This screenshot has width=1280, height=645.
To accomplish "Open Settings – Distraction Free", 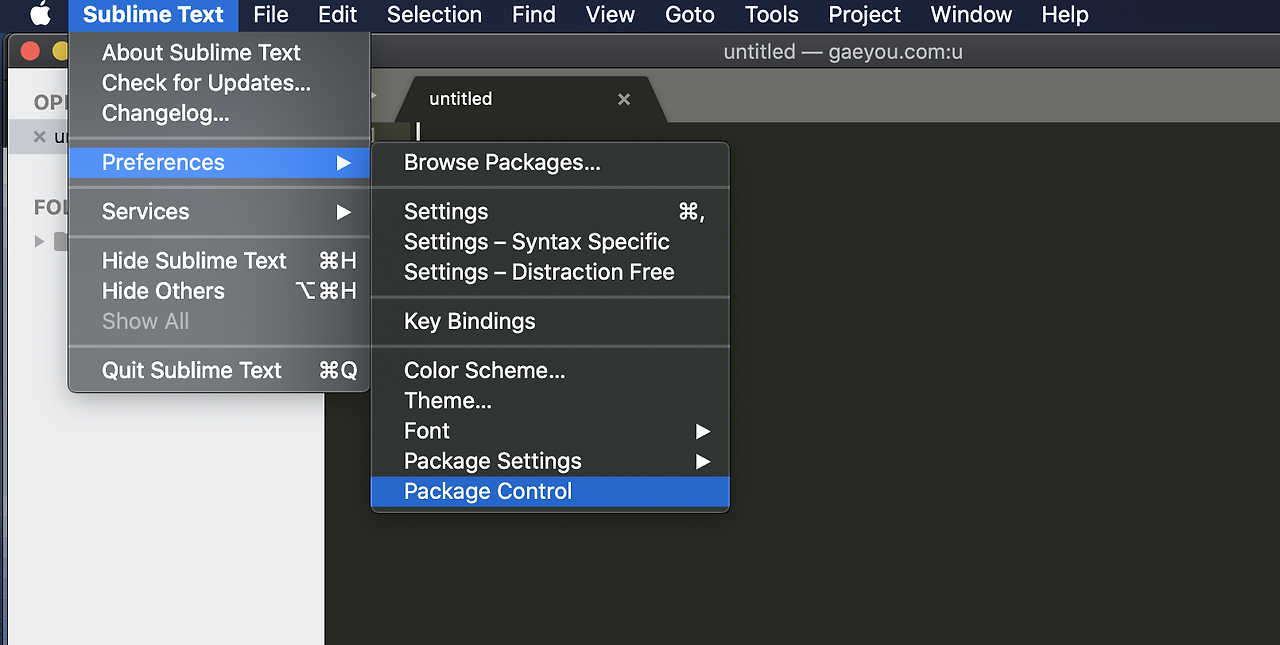I will point(550,272).
